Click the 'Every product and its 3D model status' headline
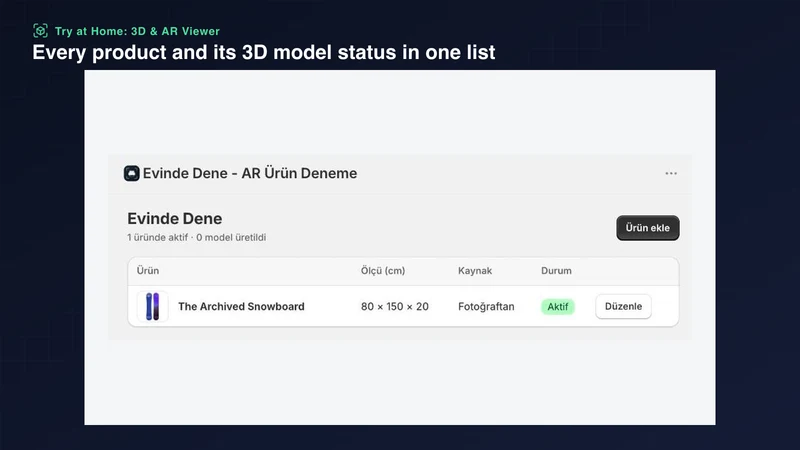This screenshot has width=800, height=450. click(264, 53)
